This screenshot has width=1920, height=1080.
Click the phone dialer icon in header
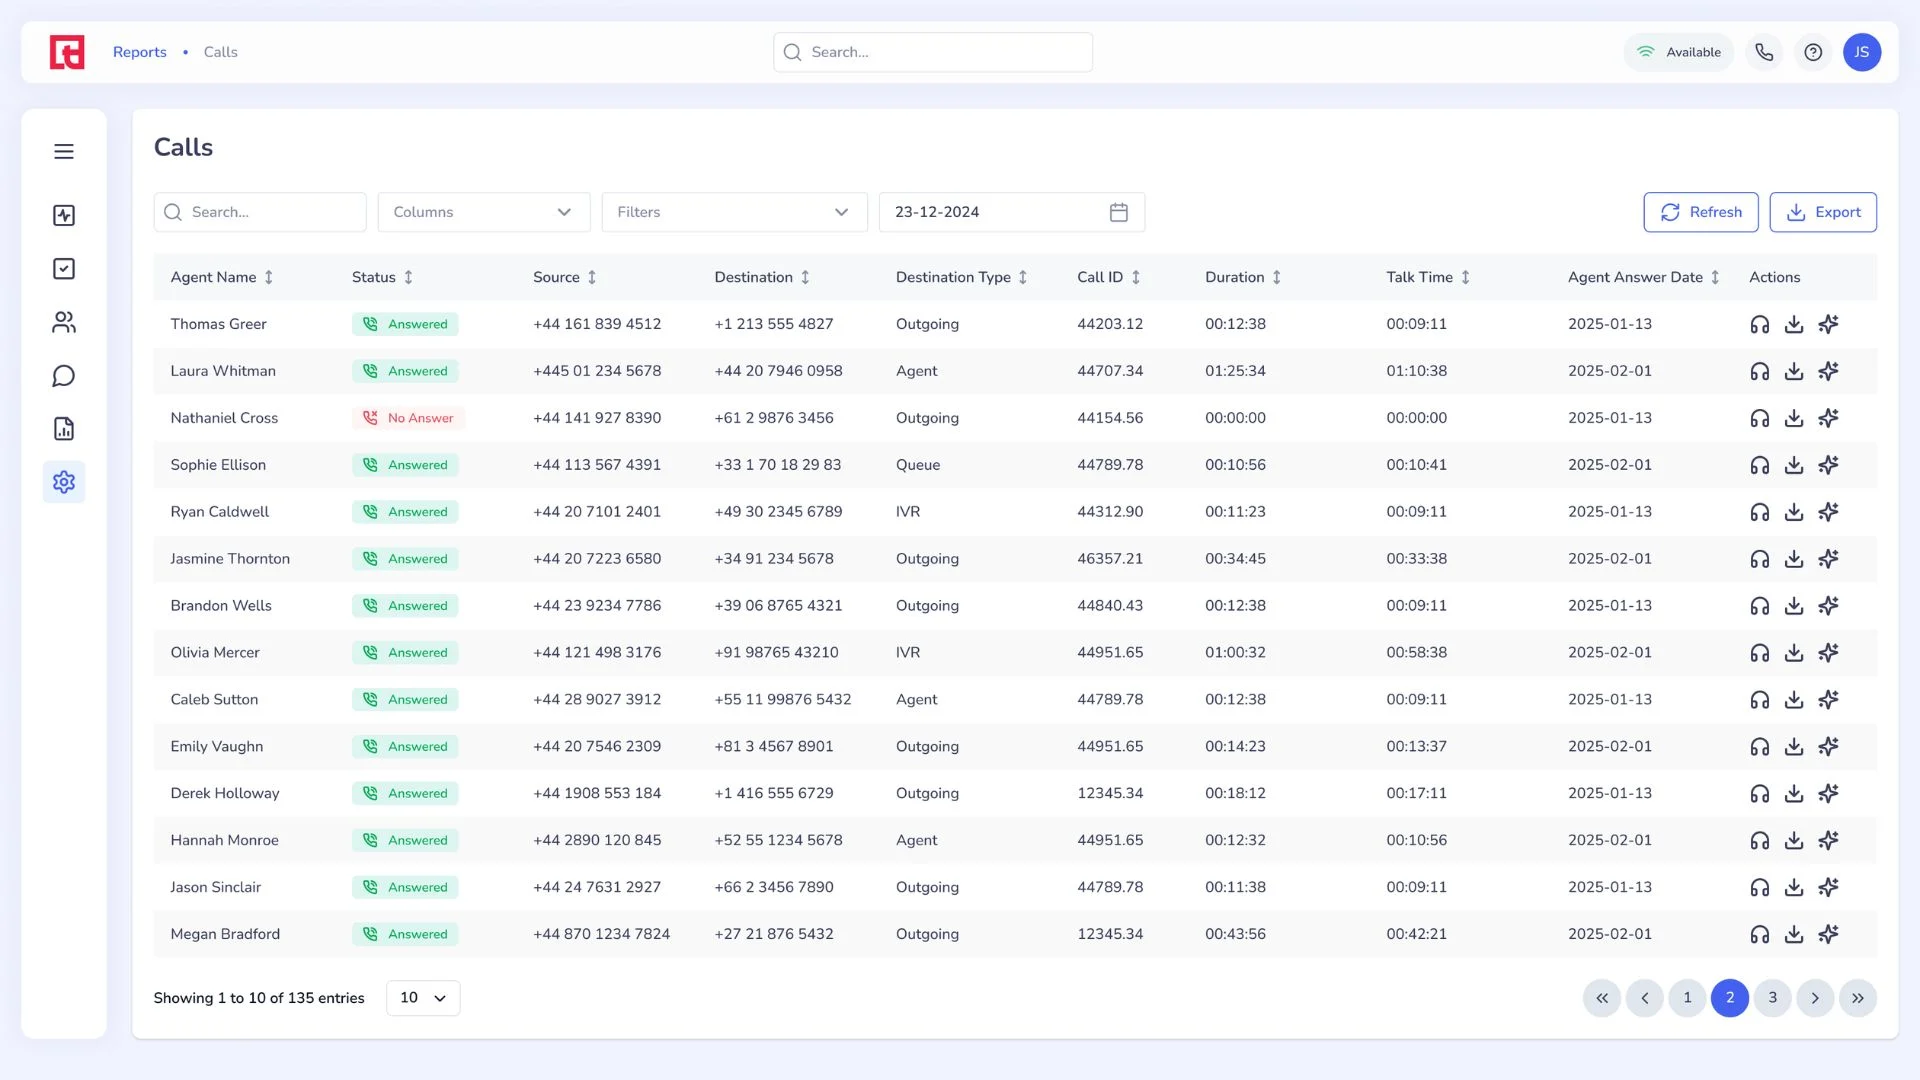pos(1764,52)
